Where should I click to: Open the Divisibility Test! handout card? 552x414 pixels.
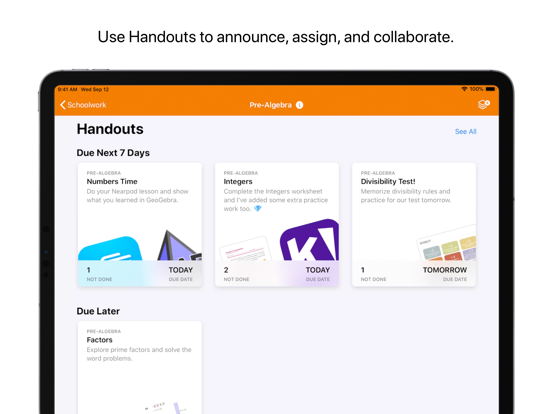(414, 225)
